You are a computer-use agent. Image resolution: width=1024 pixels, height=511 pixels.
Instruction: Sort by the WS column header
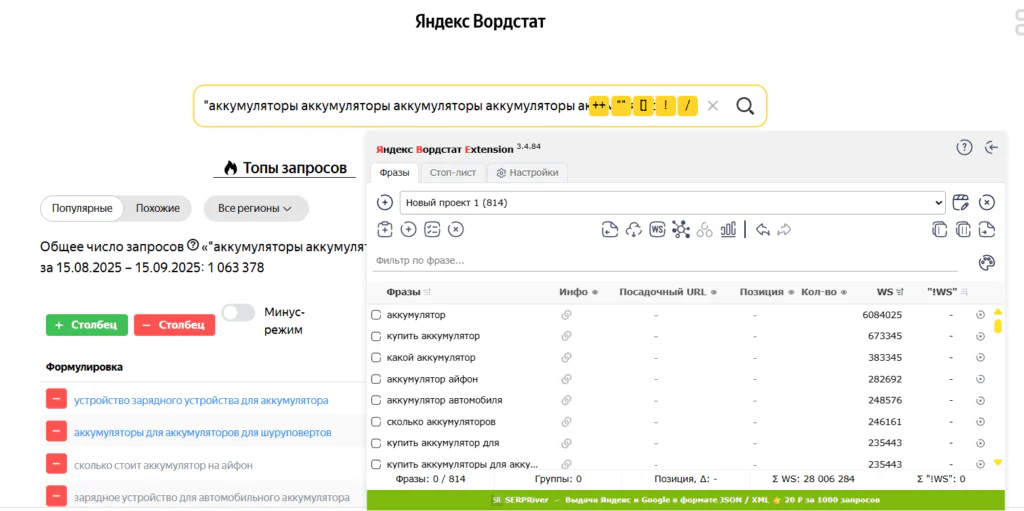pyautogui.click(x=889, y=292)
